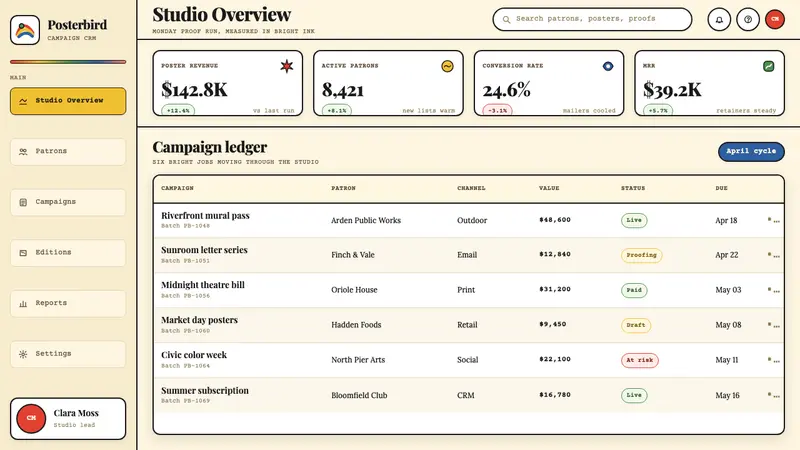The width and height of the screenshot is (800, 450).
Task: Open Clara Moss profile card
Action: 68,418
